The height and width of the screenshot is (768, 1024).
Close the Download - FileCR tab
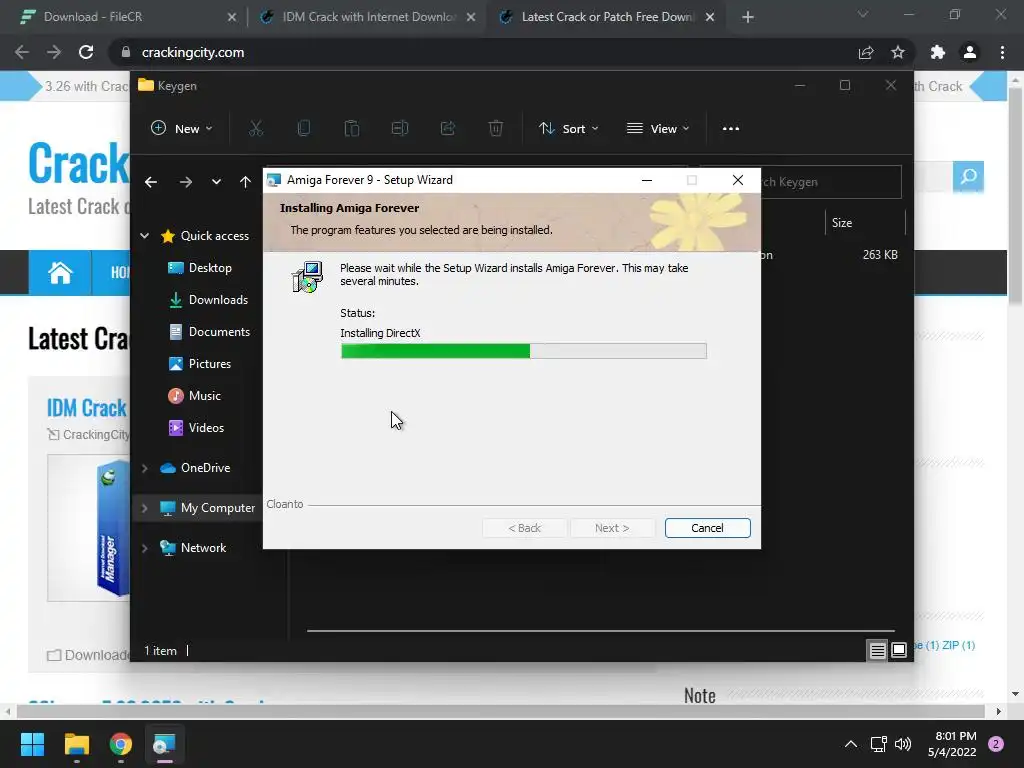pyautogui.click(x=232, y=17)
